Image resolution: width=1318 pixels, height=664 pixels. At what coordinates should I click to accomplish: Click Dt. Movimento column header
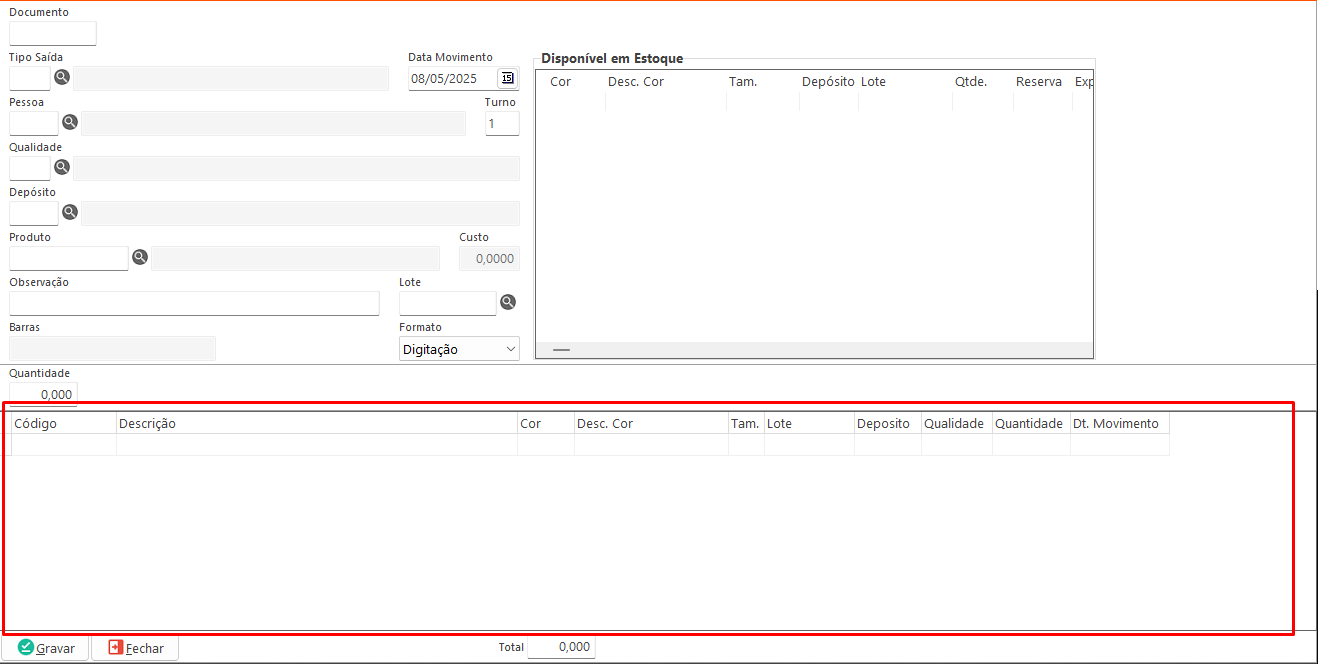tap(1118, 423)
